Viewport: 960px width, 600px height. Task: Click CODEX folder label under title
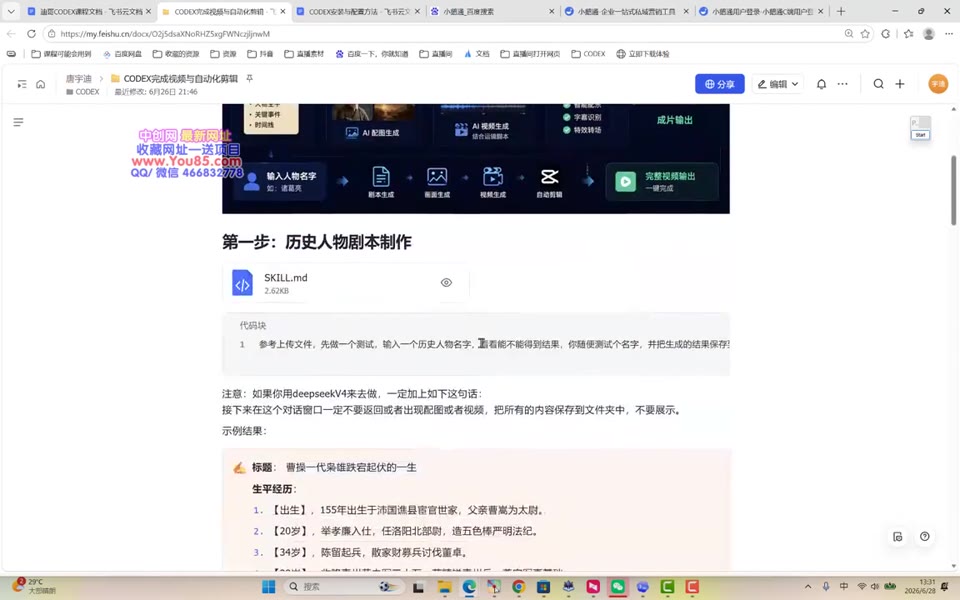point(83,92)
